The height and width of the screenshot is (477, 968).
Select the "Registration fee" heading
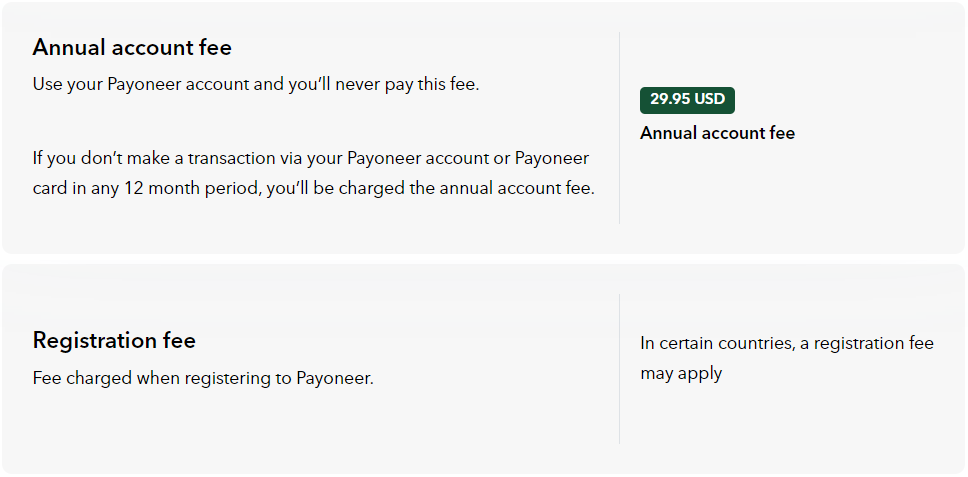click(114, 341)
